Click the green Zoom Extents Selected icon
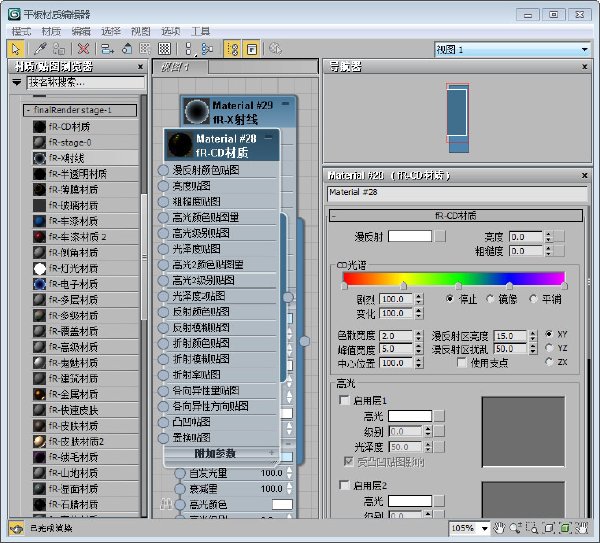Viewport: 600px width, 543px height. (565, 528)
